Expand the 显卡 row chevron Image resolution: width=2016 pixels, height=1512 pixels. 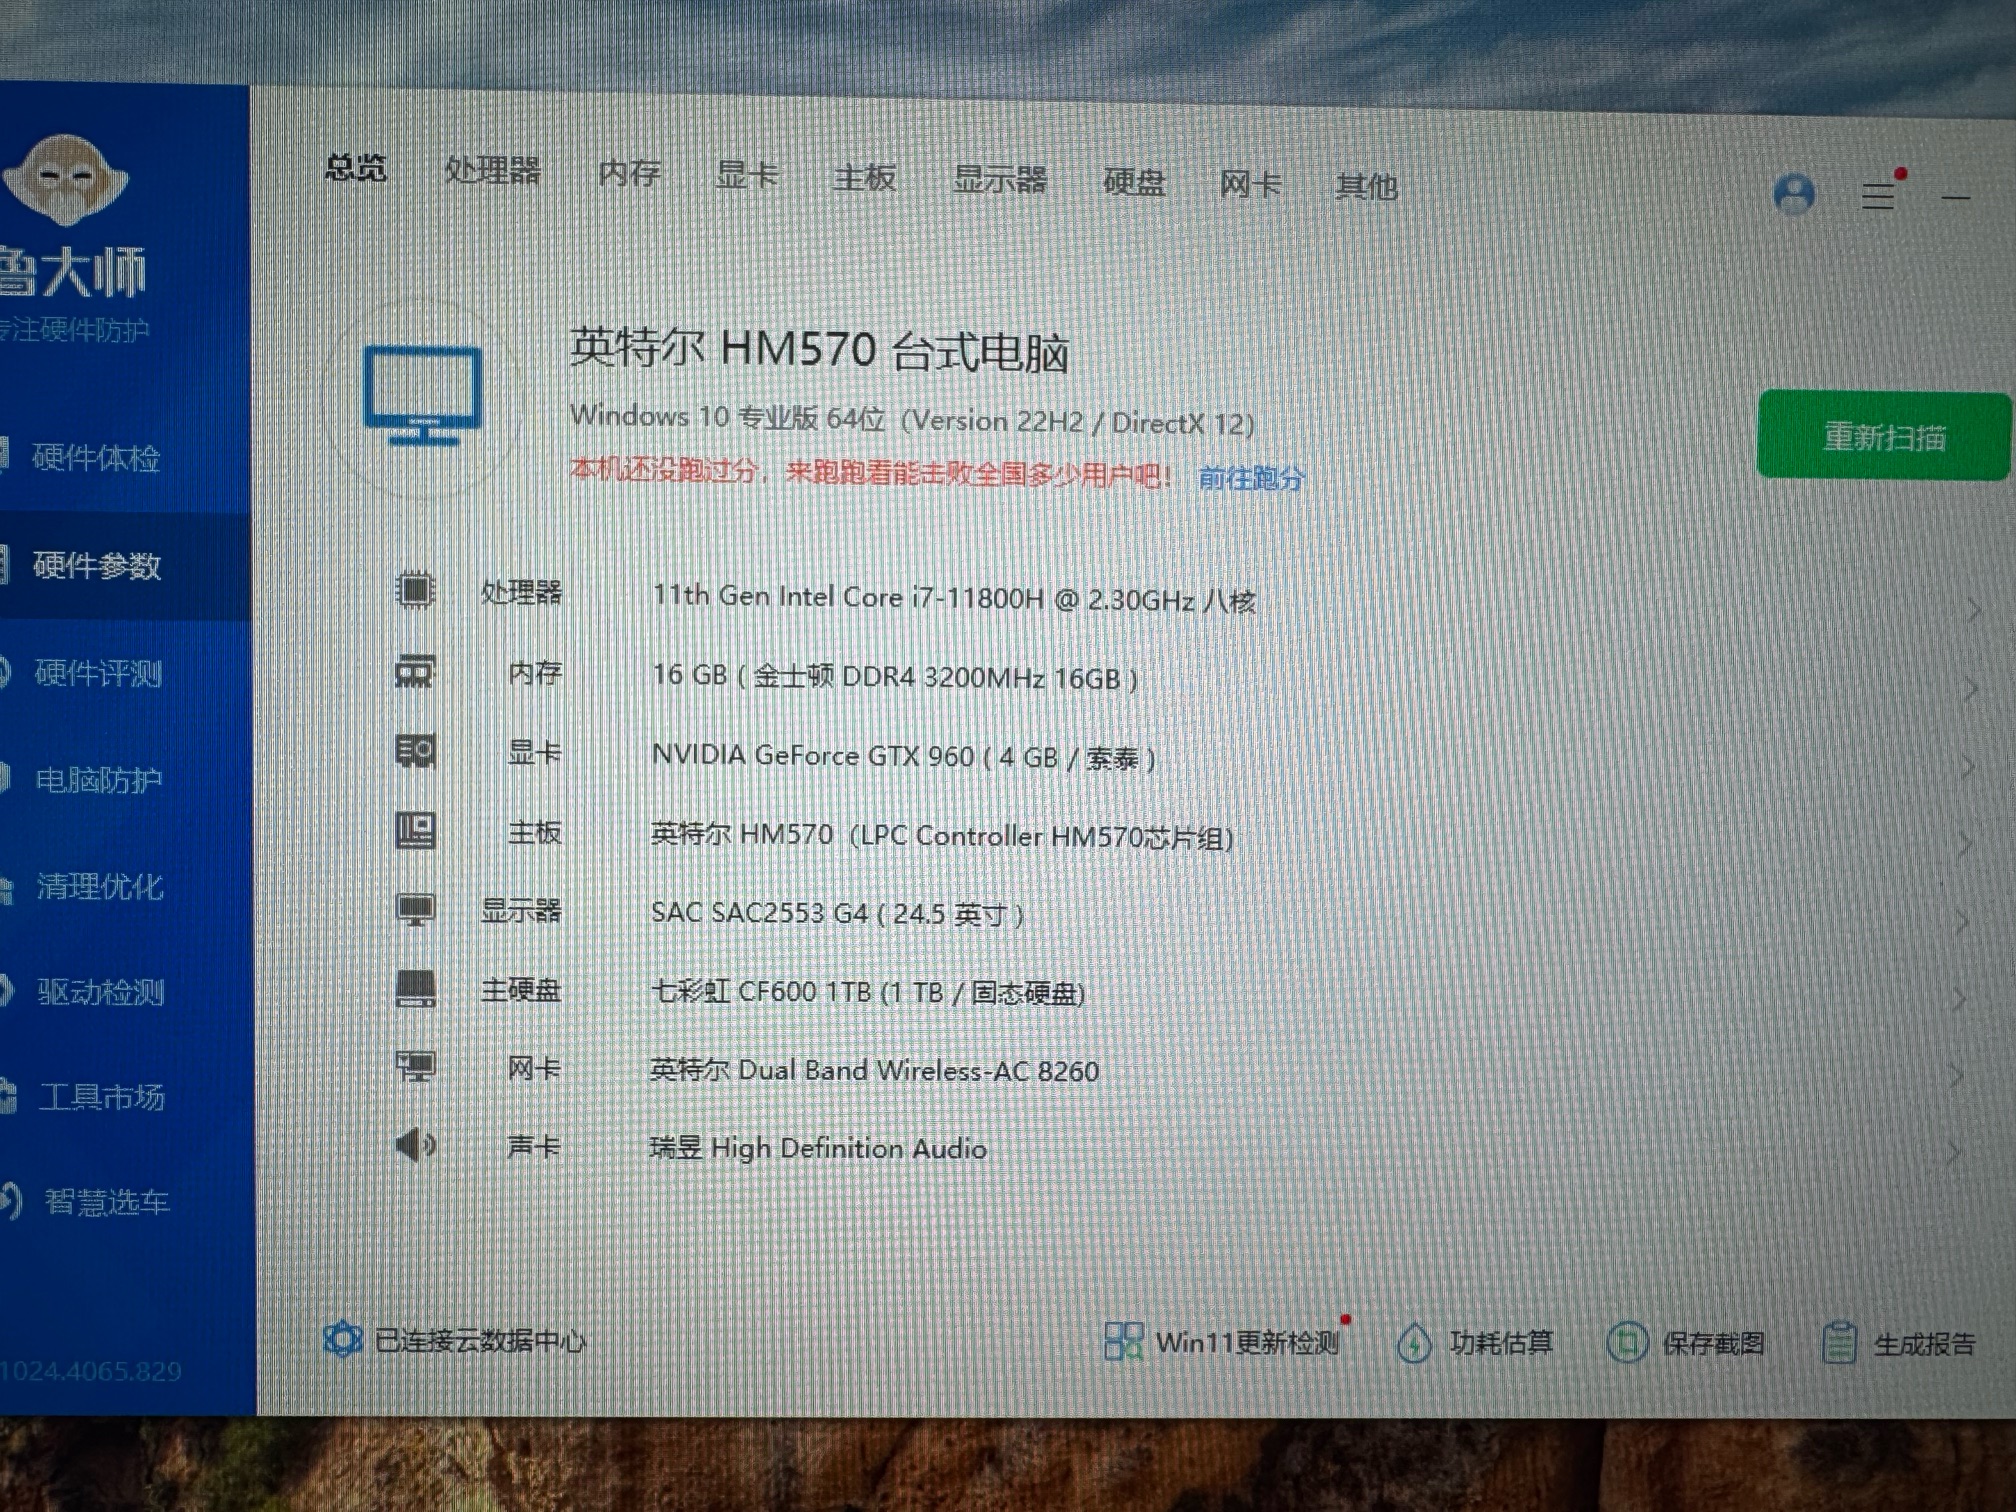(x=1966, y=768)
